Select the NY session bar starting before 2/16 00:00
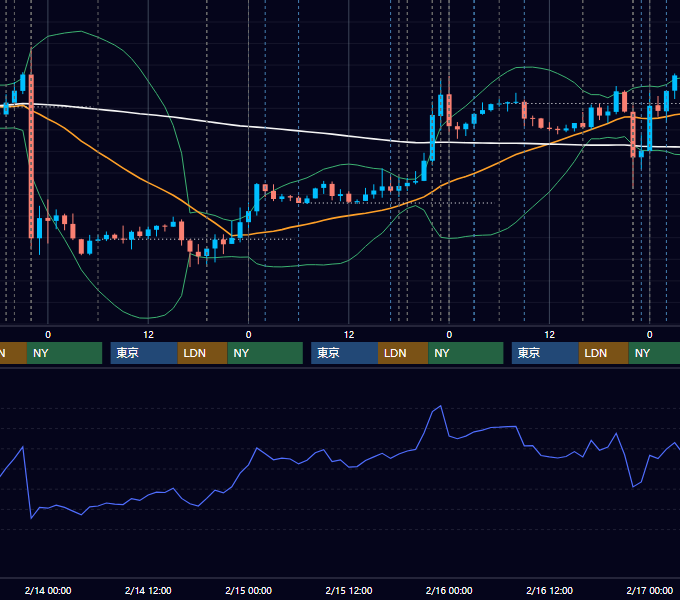 [466, 353]
